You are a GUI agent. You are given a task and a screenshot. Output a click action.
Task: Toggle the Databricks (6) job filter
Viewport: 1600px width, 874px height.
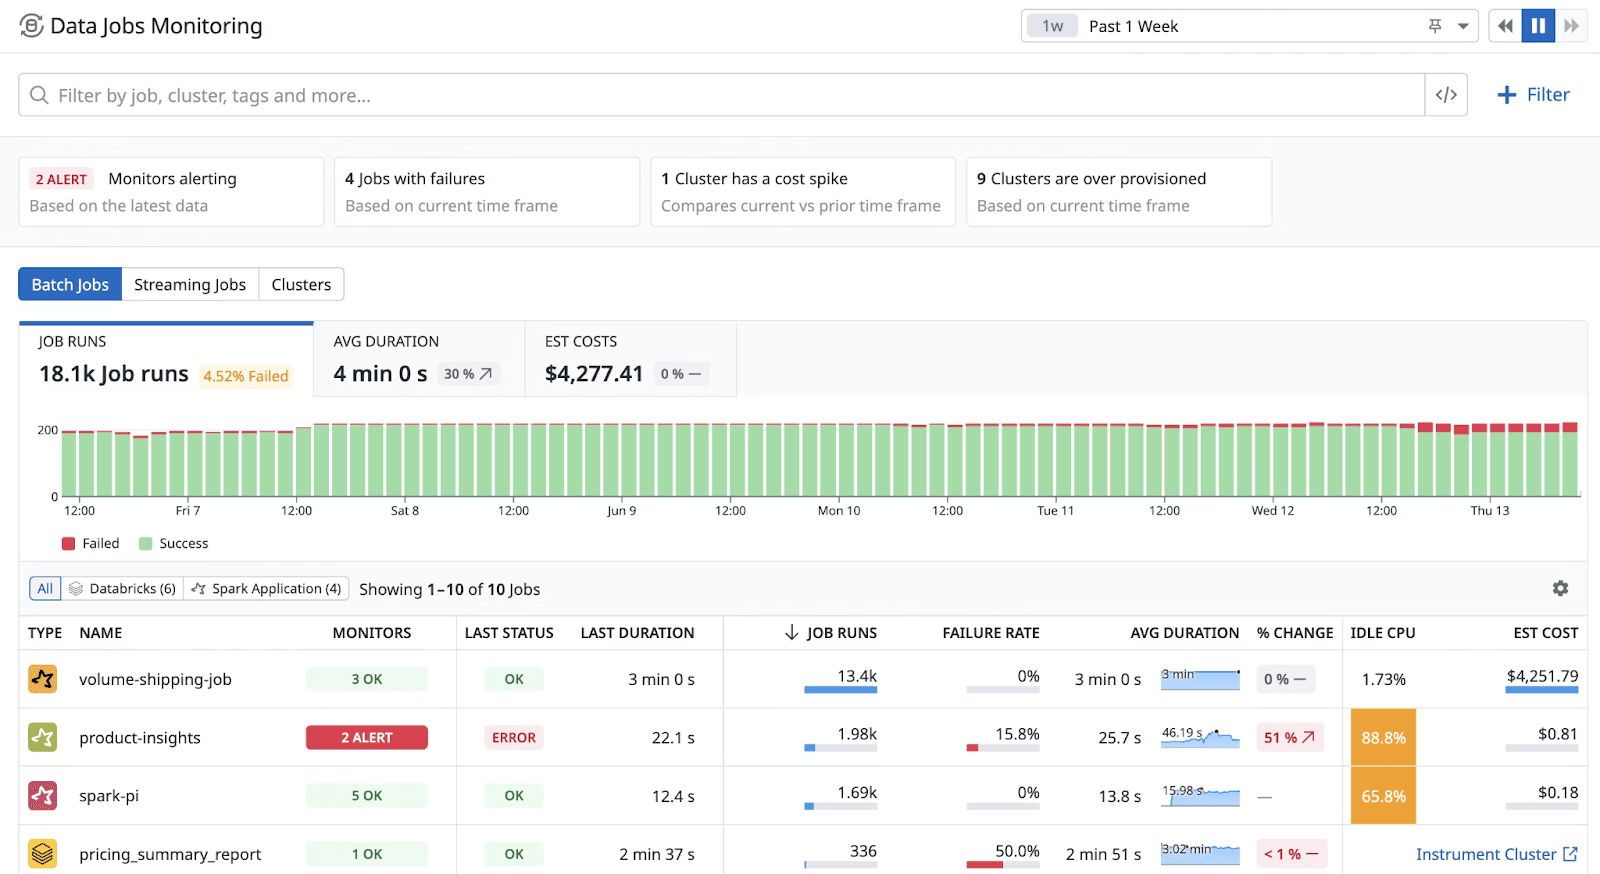coord(123,589)
